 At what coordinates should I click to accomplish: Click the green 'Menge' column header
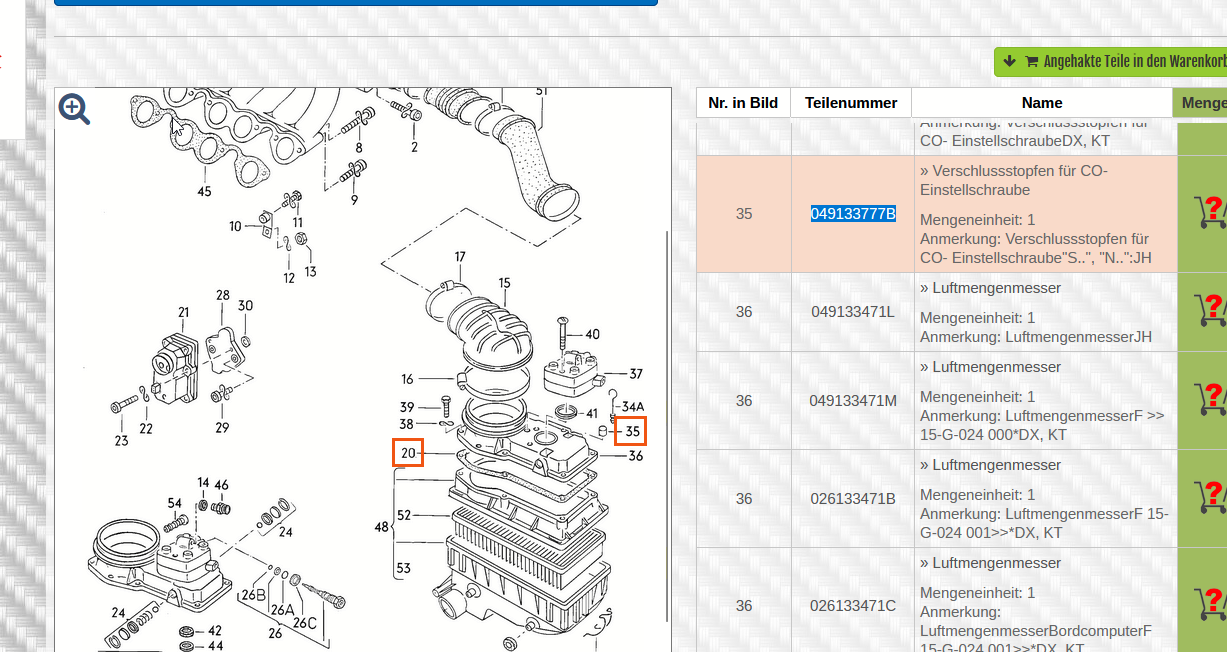point(1200,103)
